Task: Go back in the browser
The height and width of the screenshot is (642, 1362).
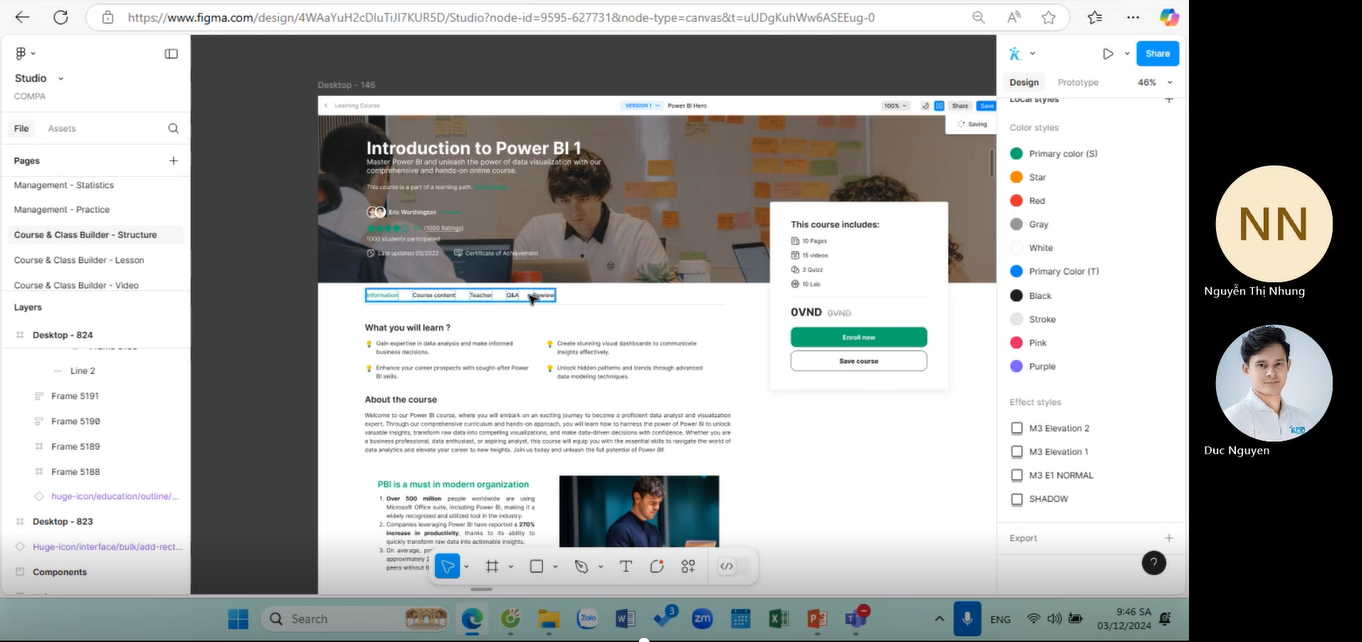Action: 22,17
